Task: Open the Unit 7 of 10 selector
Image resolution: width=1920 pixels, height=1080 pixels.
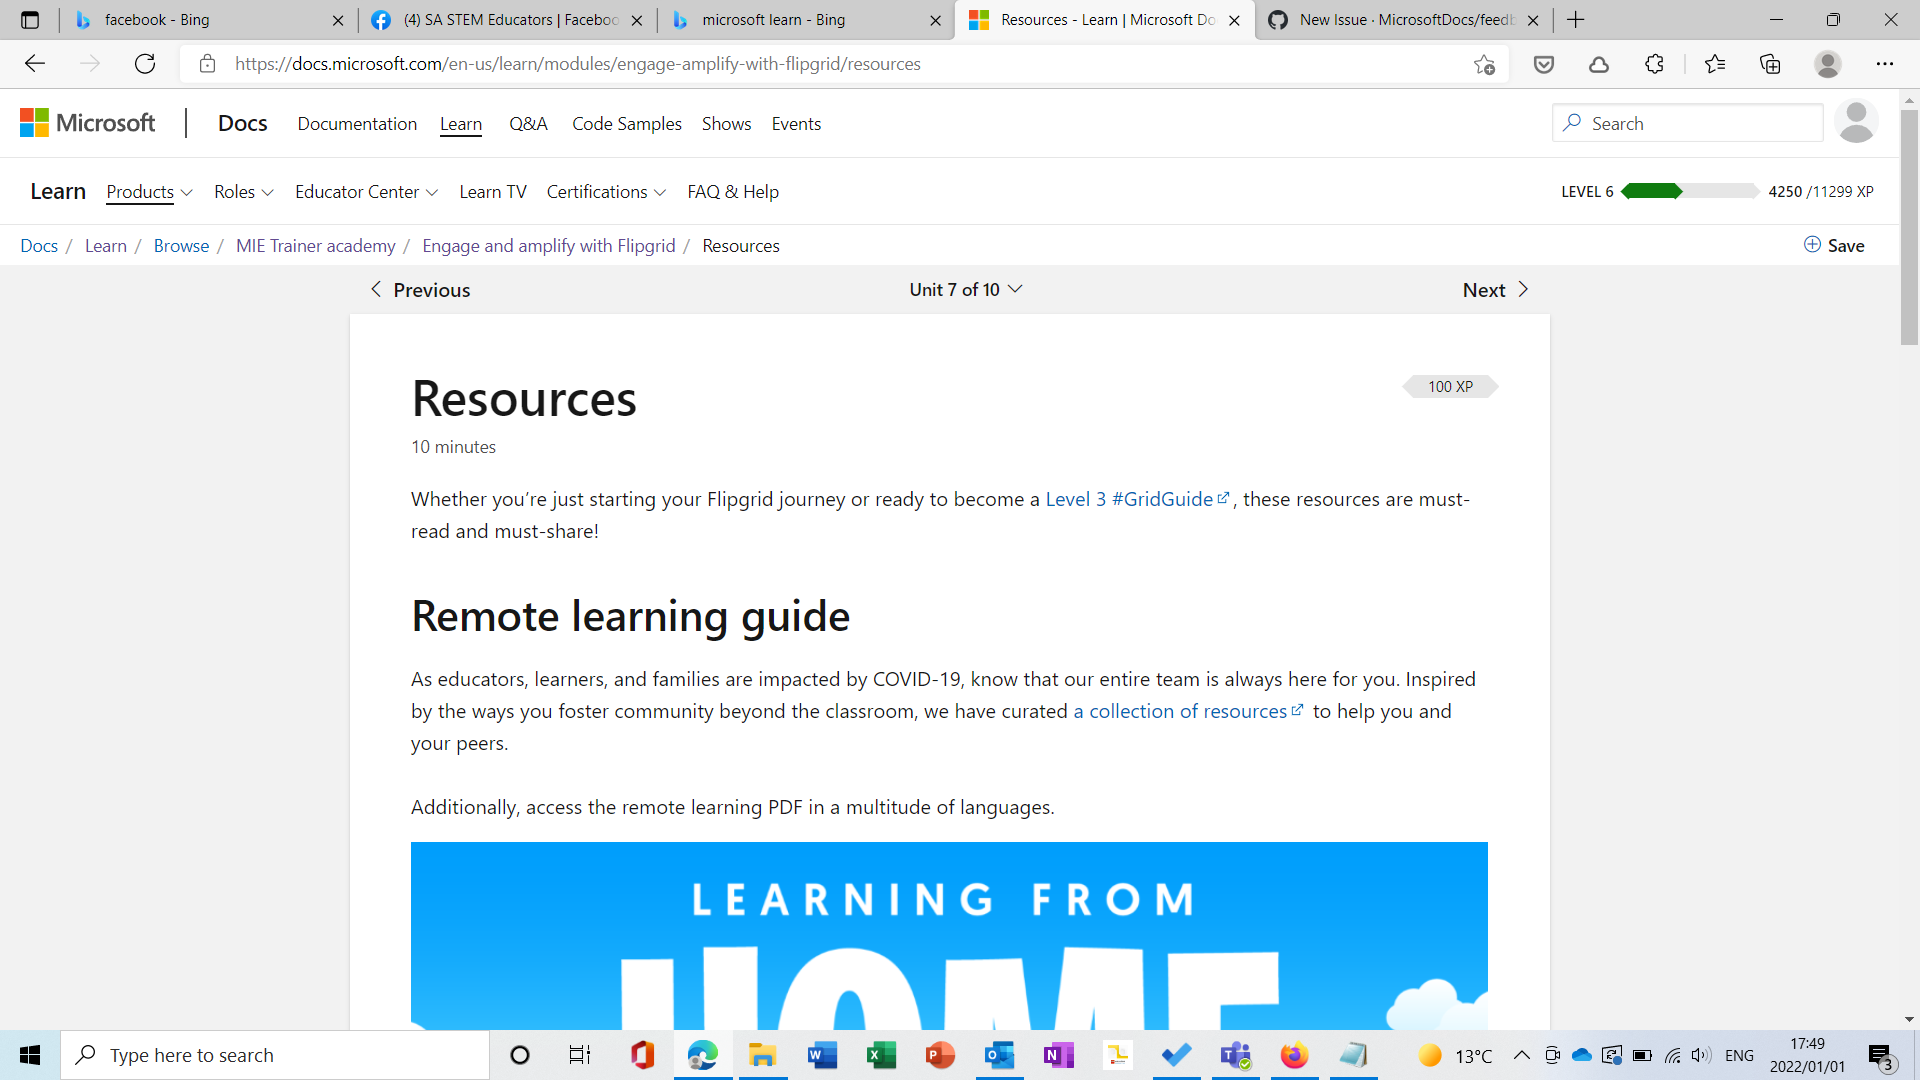Action: click(x=965, y=290)
